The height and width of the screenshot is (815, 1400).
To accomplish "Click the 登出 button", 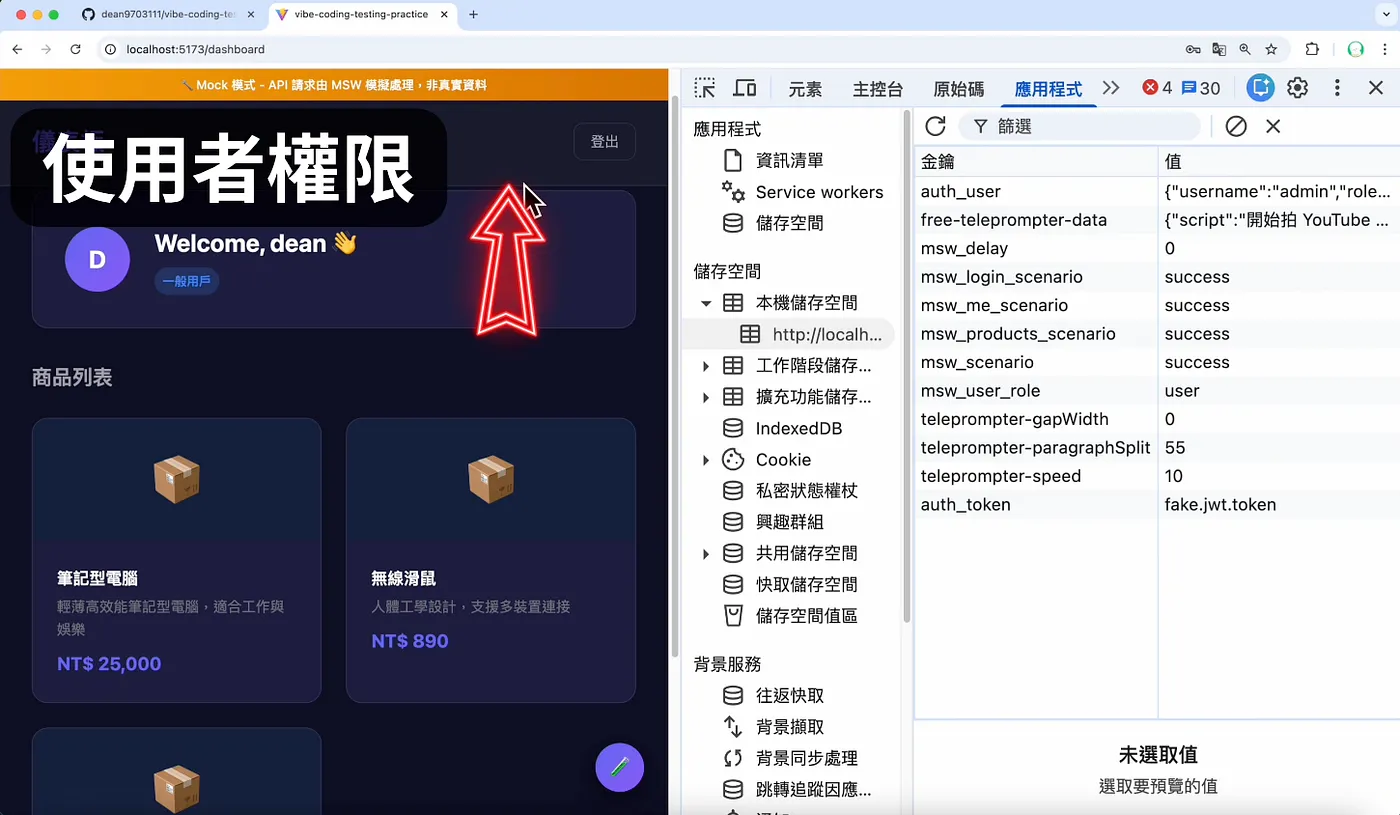I will pos(604,142).
